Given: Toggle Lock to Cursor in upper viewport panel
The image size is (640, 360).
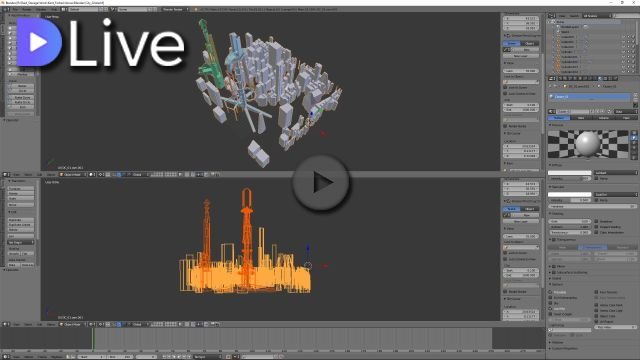Looking at the screenshot, I should click(x=505, y=87).
